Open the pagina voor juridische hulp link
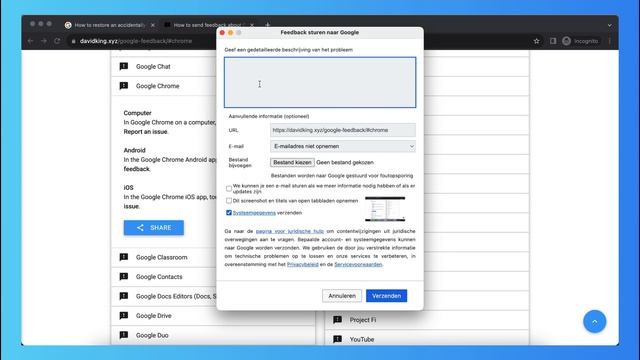The width and height of the screenshot is (640, 360). [290, 231]
